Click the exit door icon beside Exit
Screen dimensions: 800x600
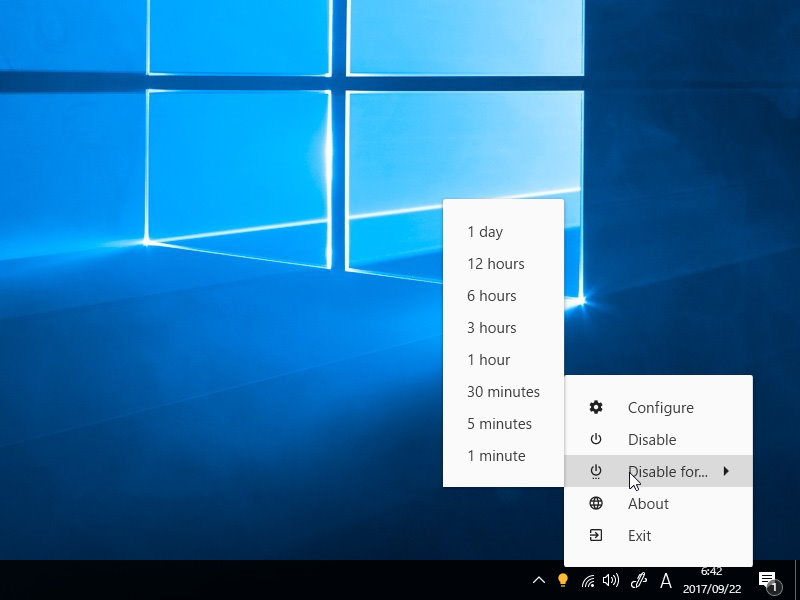596,535
